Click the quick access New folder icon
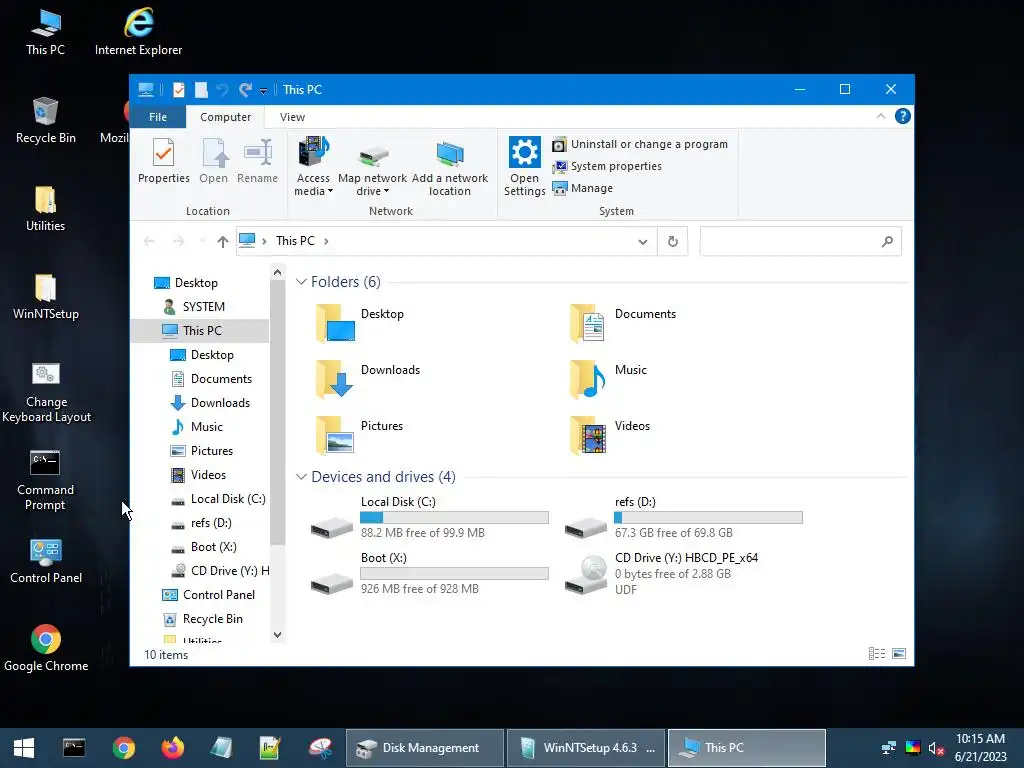Viewport: 1024px width, 768px height. (x=200, y=89)
